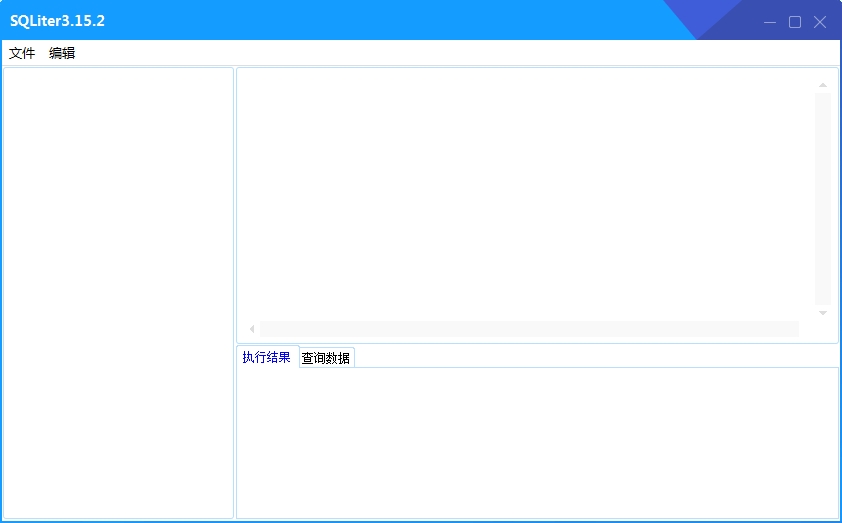Switch to the 执行结果 tab
Viewport: 842px width, 523px height.
(x=266, y=357)
